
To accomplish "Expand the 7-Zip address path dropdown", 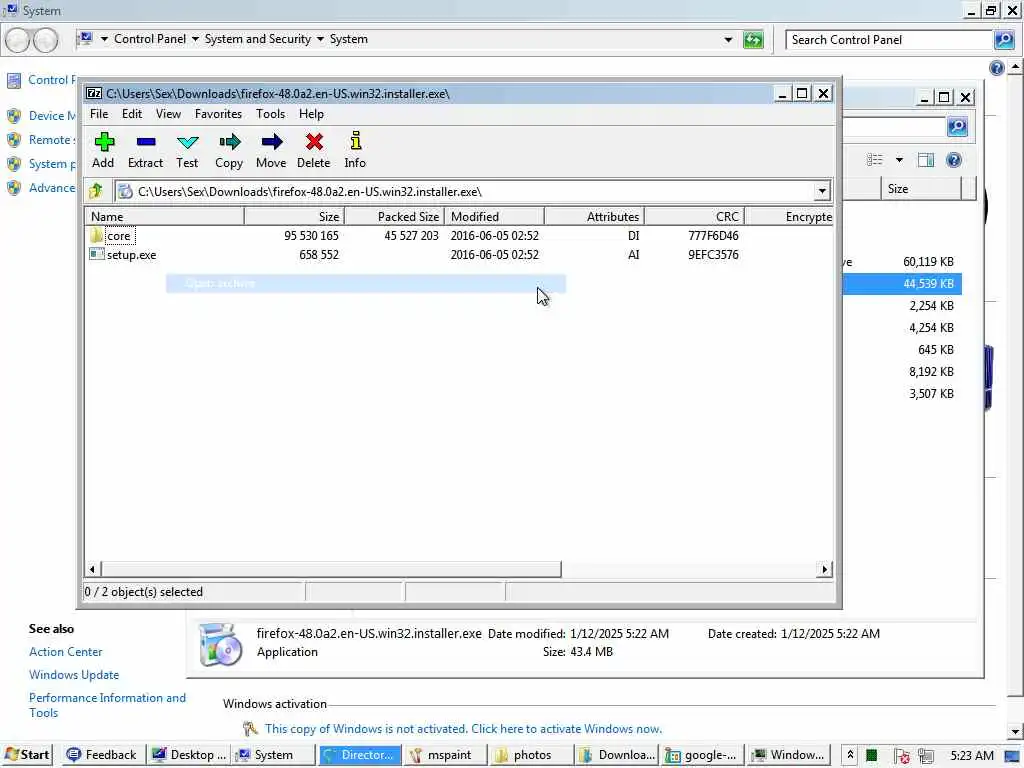I will [822, 191].
